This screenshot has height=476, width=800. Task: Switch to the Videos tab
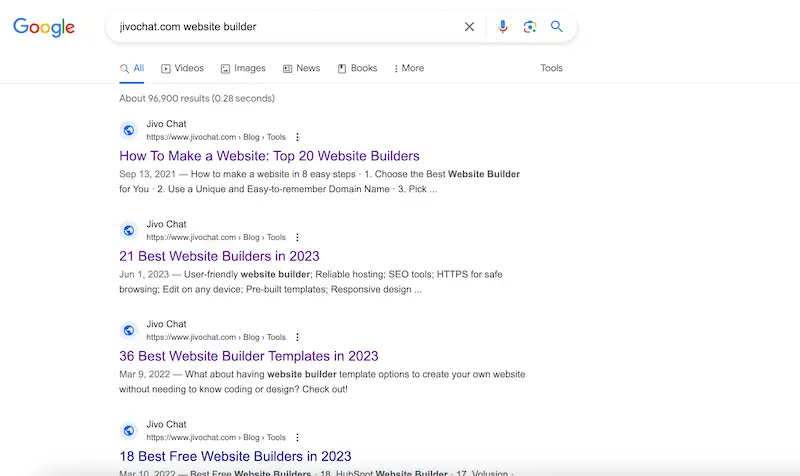(x=183, y=68)
